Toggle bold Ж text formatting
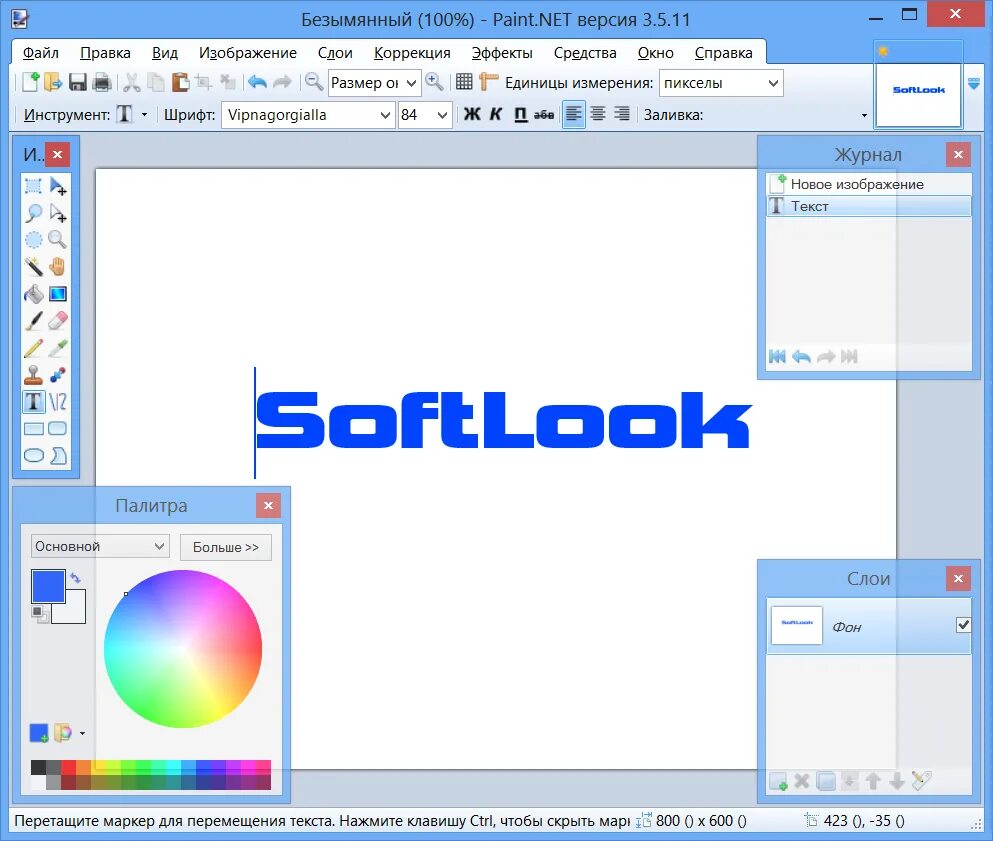993x841 pixels. tap(472, 114)
